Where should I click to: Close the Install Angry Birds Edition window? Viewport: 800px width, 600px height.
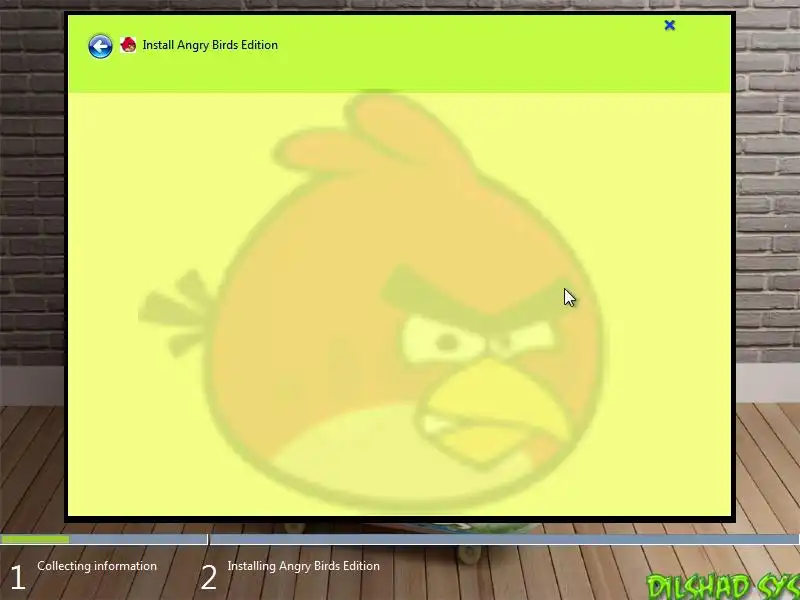(x=669, y=25)
